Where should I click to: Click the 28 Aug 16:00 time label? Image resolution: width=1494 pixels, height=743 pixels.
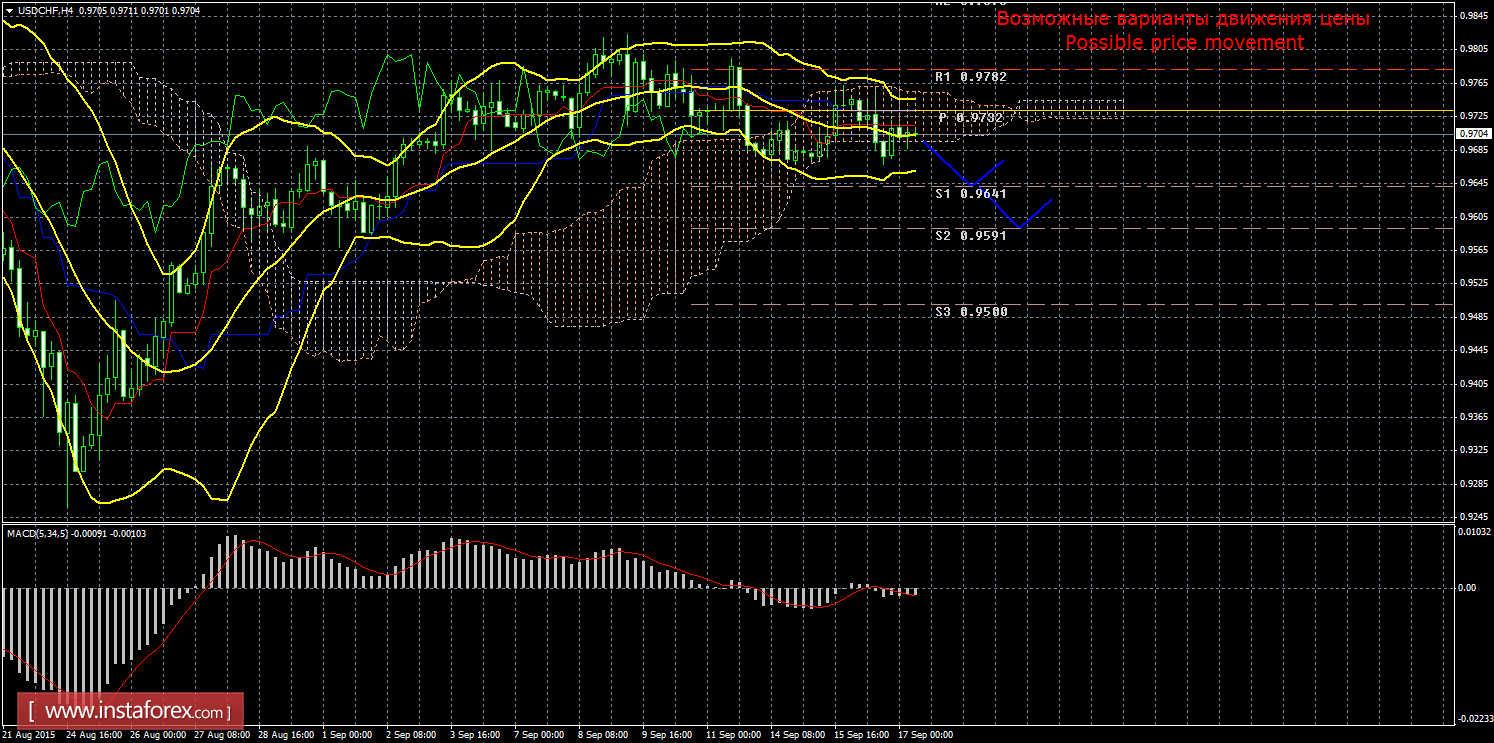(x=285, y=735)
